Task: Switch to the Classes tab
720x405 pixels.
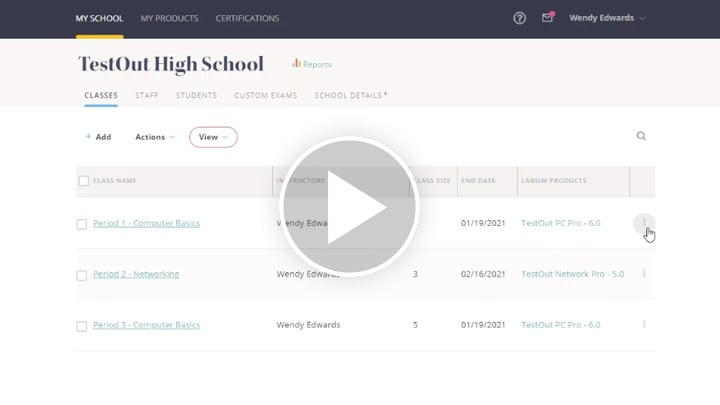Action: tap(101, 95)
